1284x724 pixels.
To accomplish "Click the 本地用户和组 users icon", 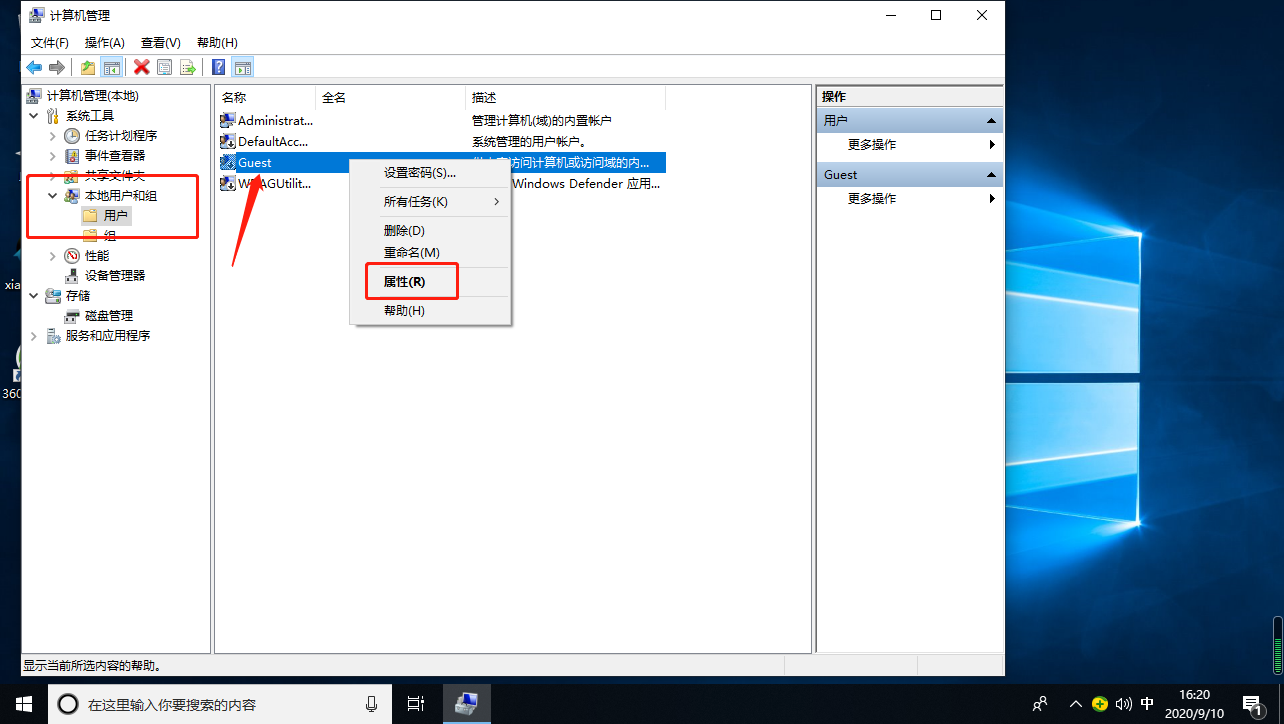I will [x=72, y=196].
